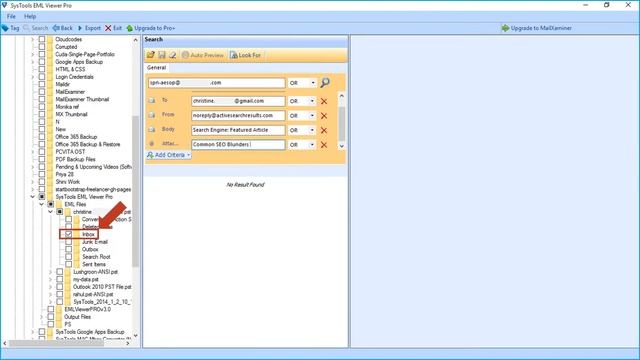Run the search with the magnifying glass
Image resolution: width=640 pixels, height=360 pixels.
point(325,82)
